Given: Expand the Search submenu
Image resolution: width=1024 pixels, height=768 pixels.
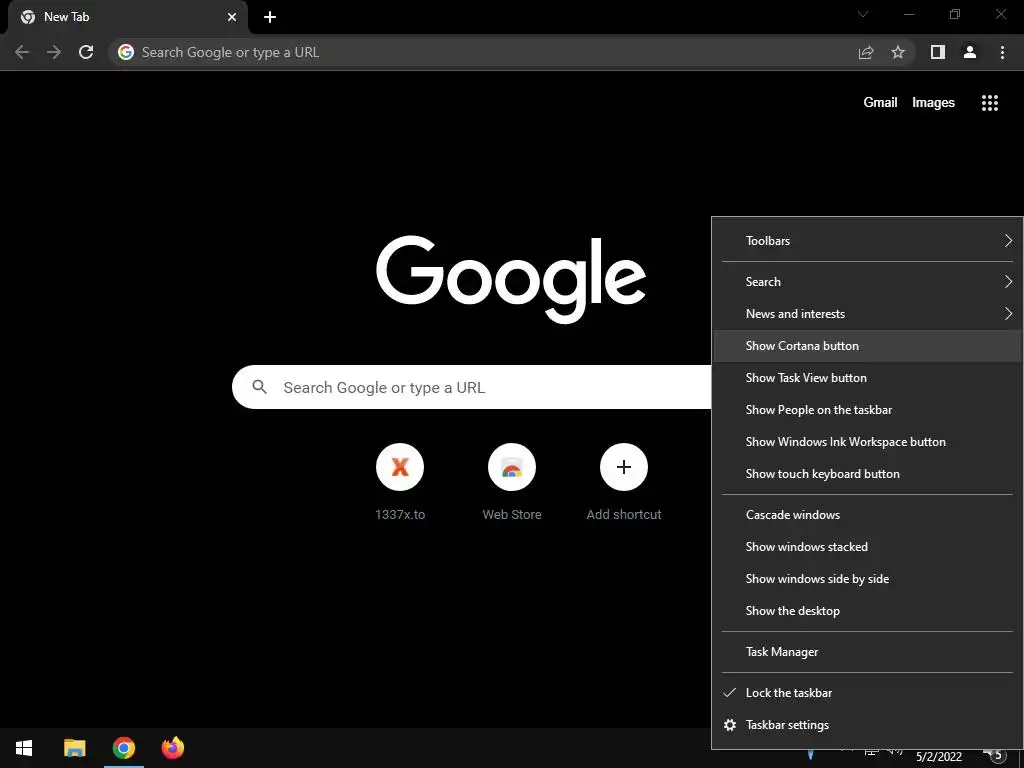Looking at the screenshot, I should pos(868,281).
